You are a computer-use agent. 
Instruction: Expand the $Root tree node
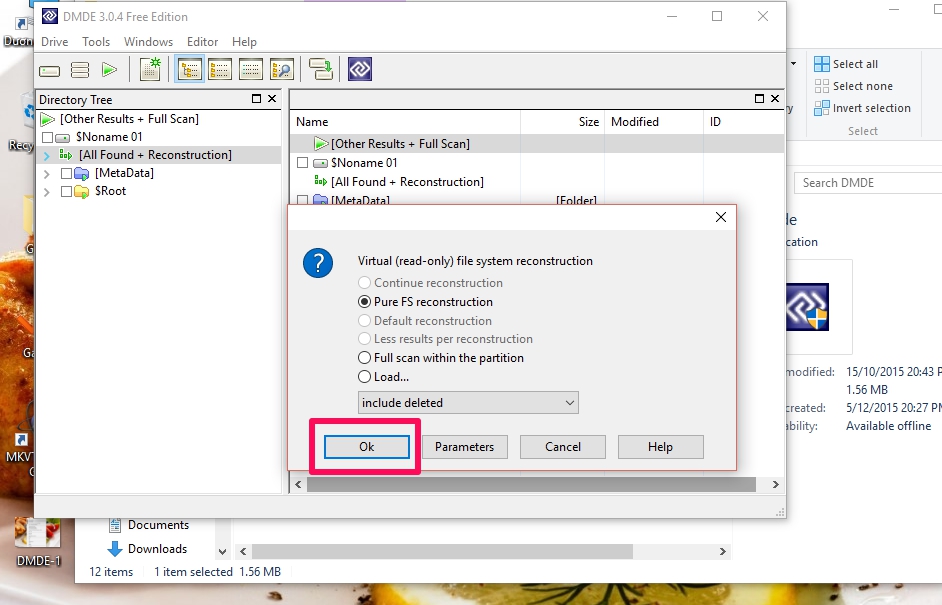pos(47,192)
